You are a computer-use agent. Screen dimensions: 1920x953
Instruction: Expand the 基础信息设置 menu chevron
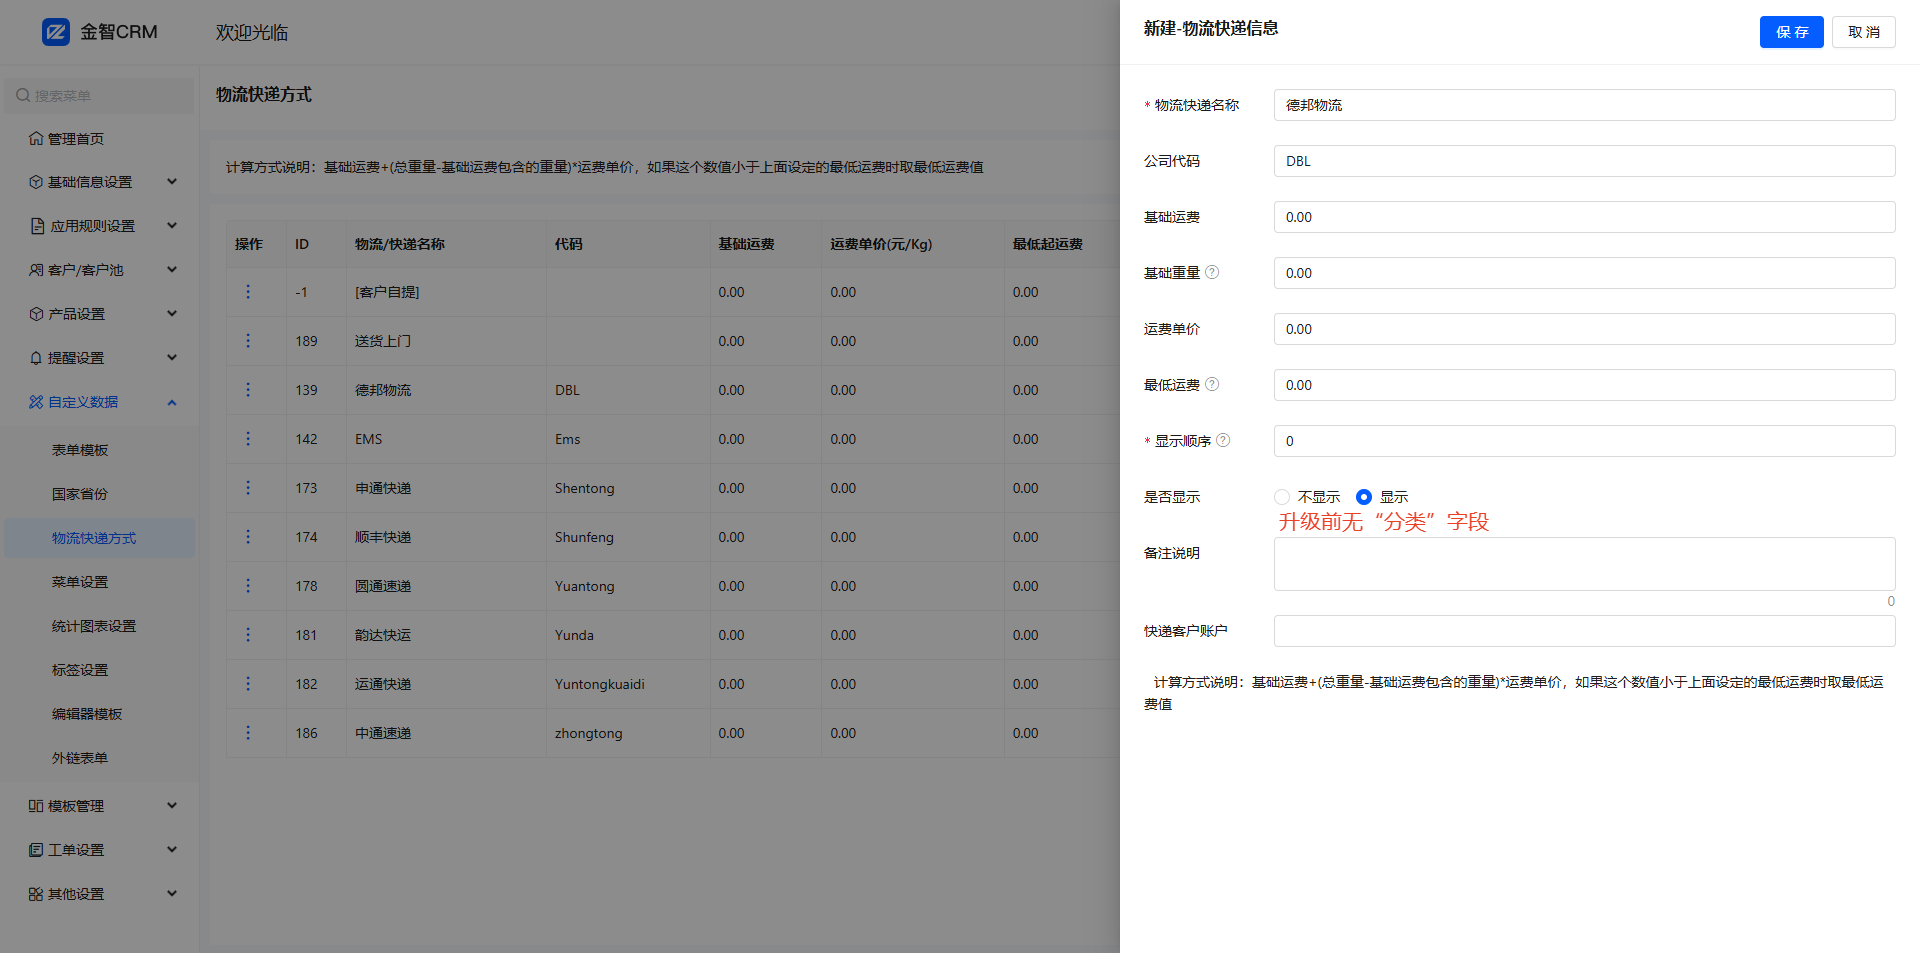(172, 182)
